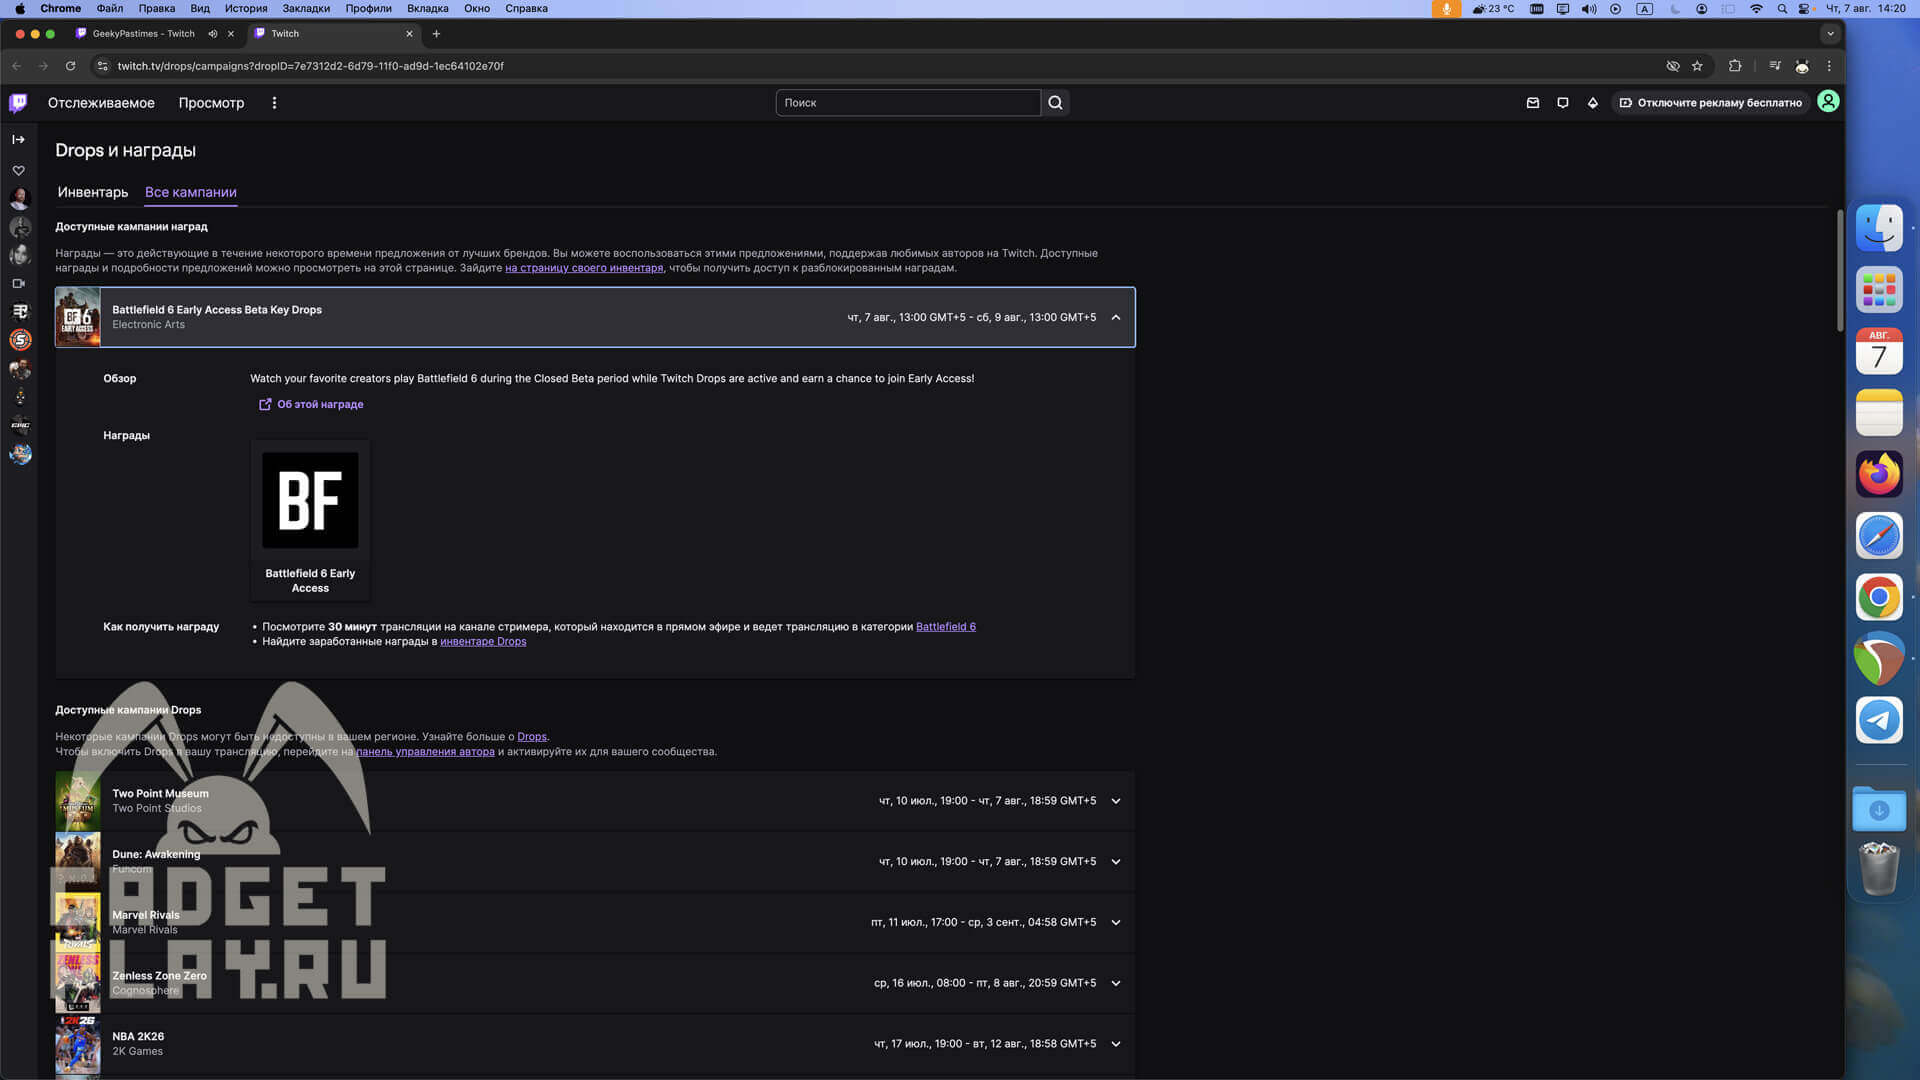Open Chrome from the dock
This screenshot has height=1080, width=1920.
point(1879,598)
